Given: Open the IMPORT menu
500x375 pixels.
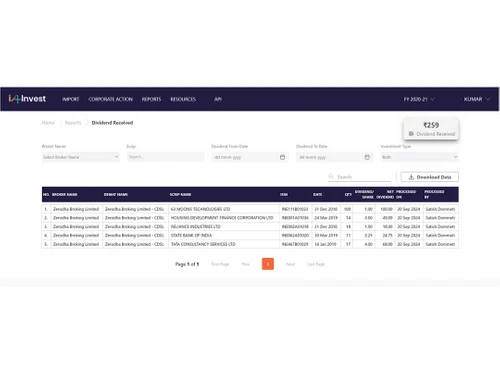Looking at the screenshot, I should [x=71, y=99].
